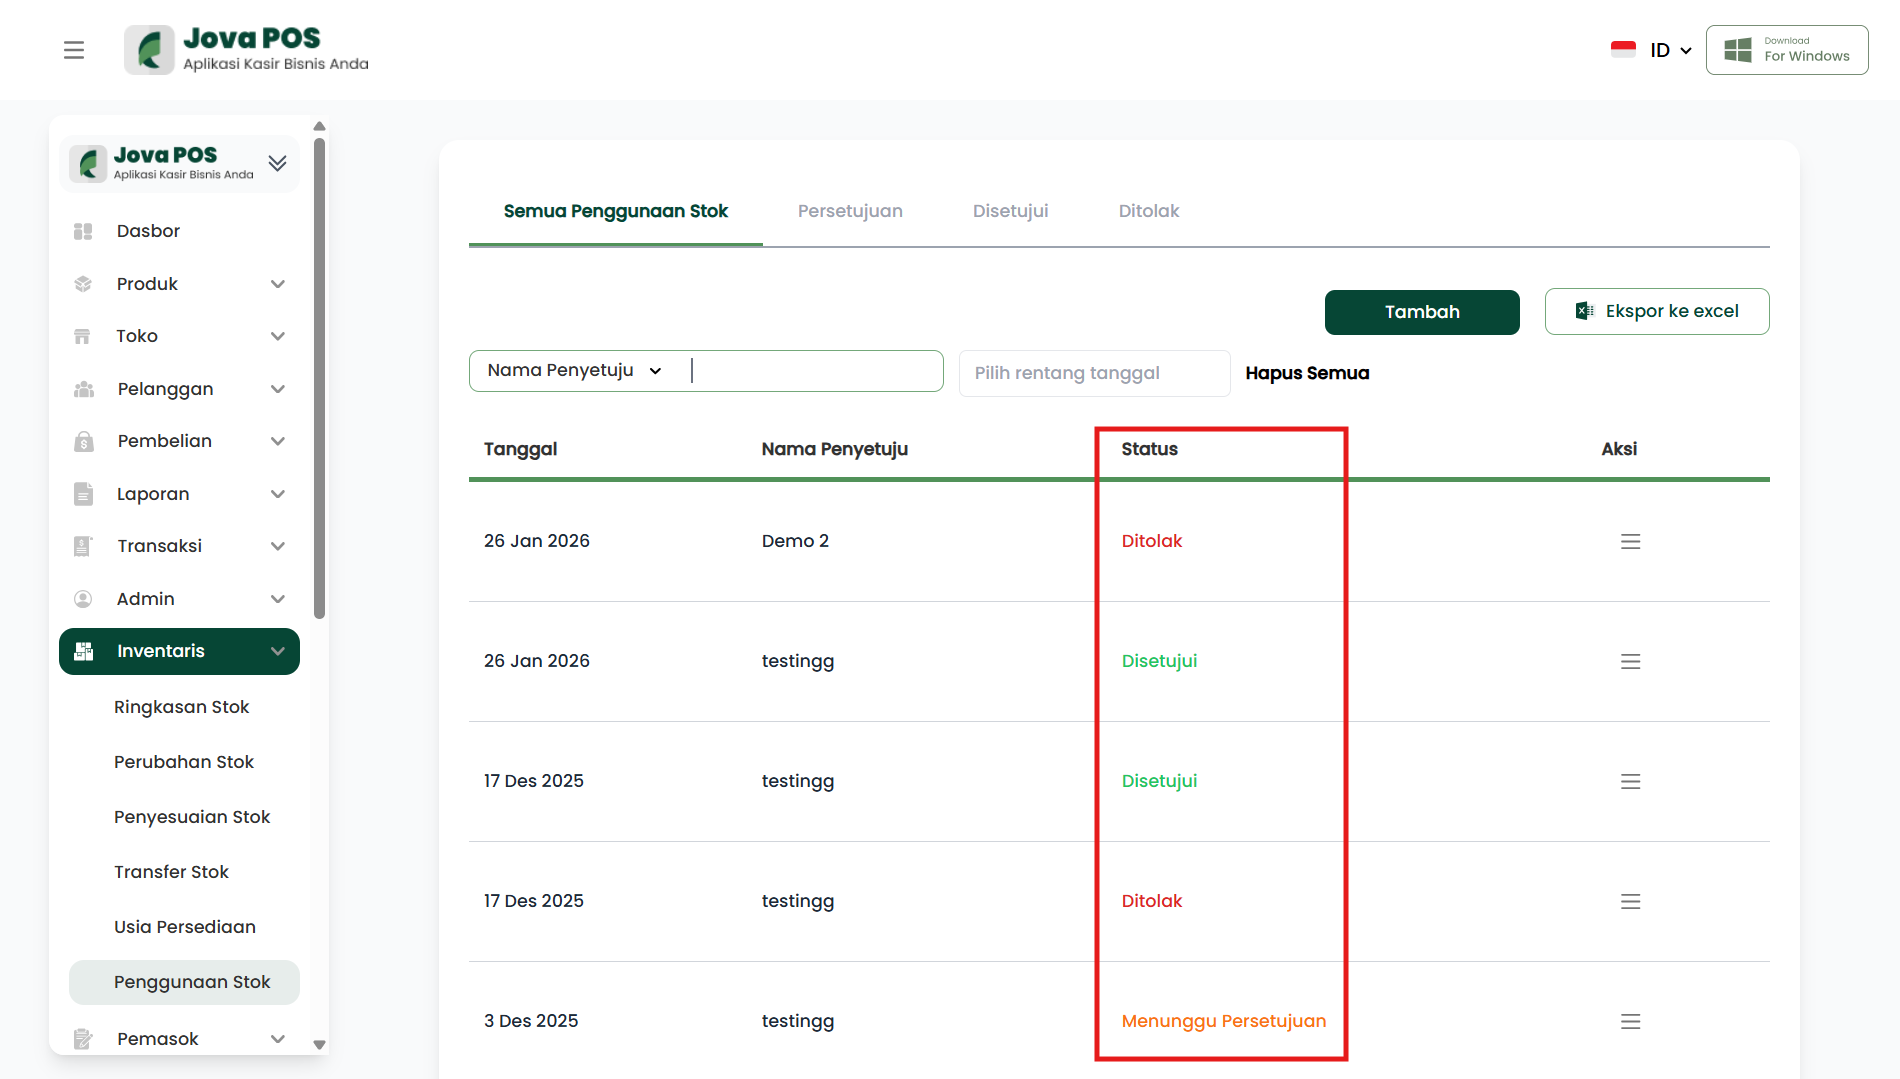Image resolution: width=1900 pixels, height=1079 pixels.
Task: Click the Download For Windows button
Action: pos(1786,50)
